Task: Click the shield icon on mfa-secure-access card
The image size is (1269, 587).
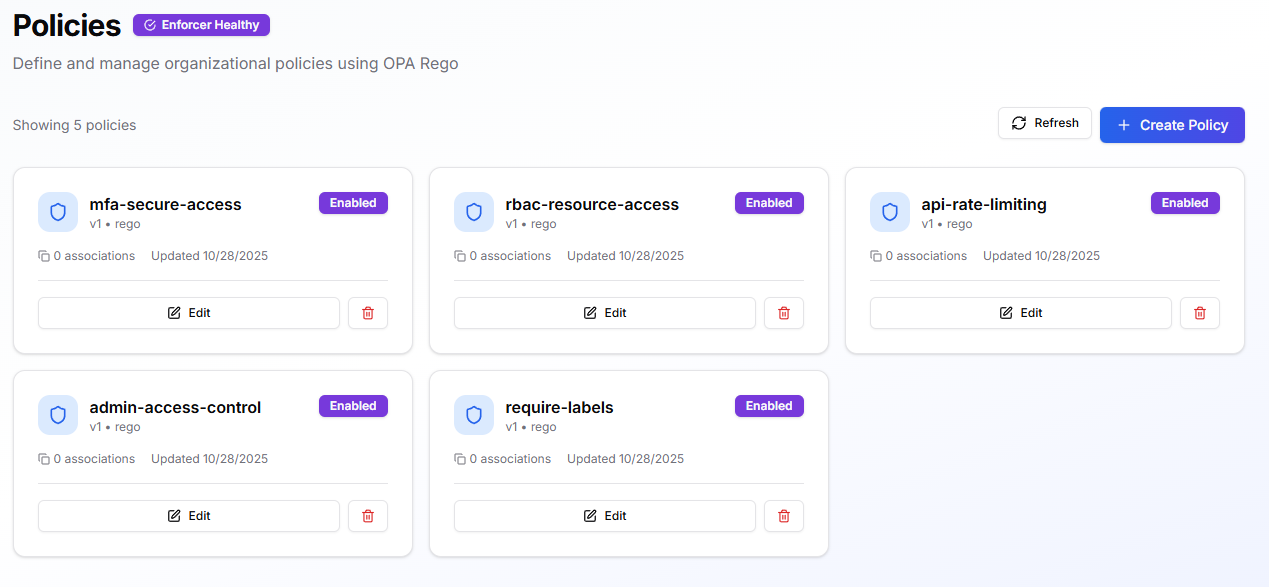Action: click(x=58, y=211)
